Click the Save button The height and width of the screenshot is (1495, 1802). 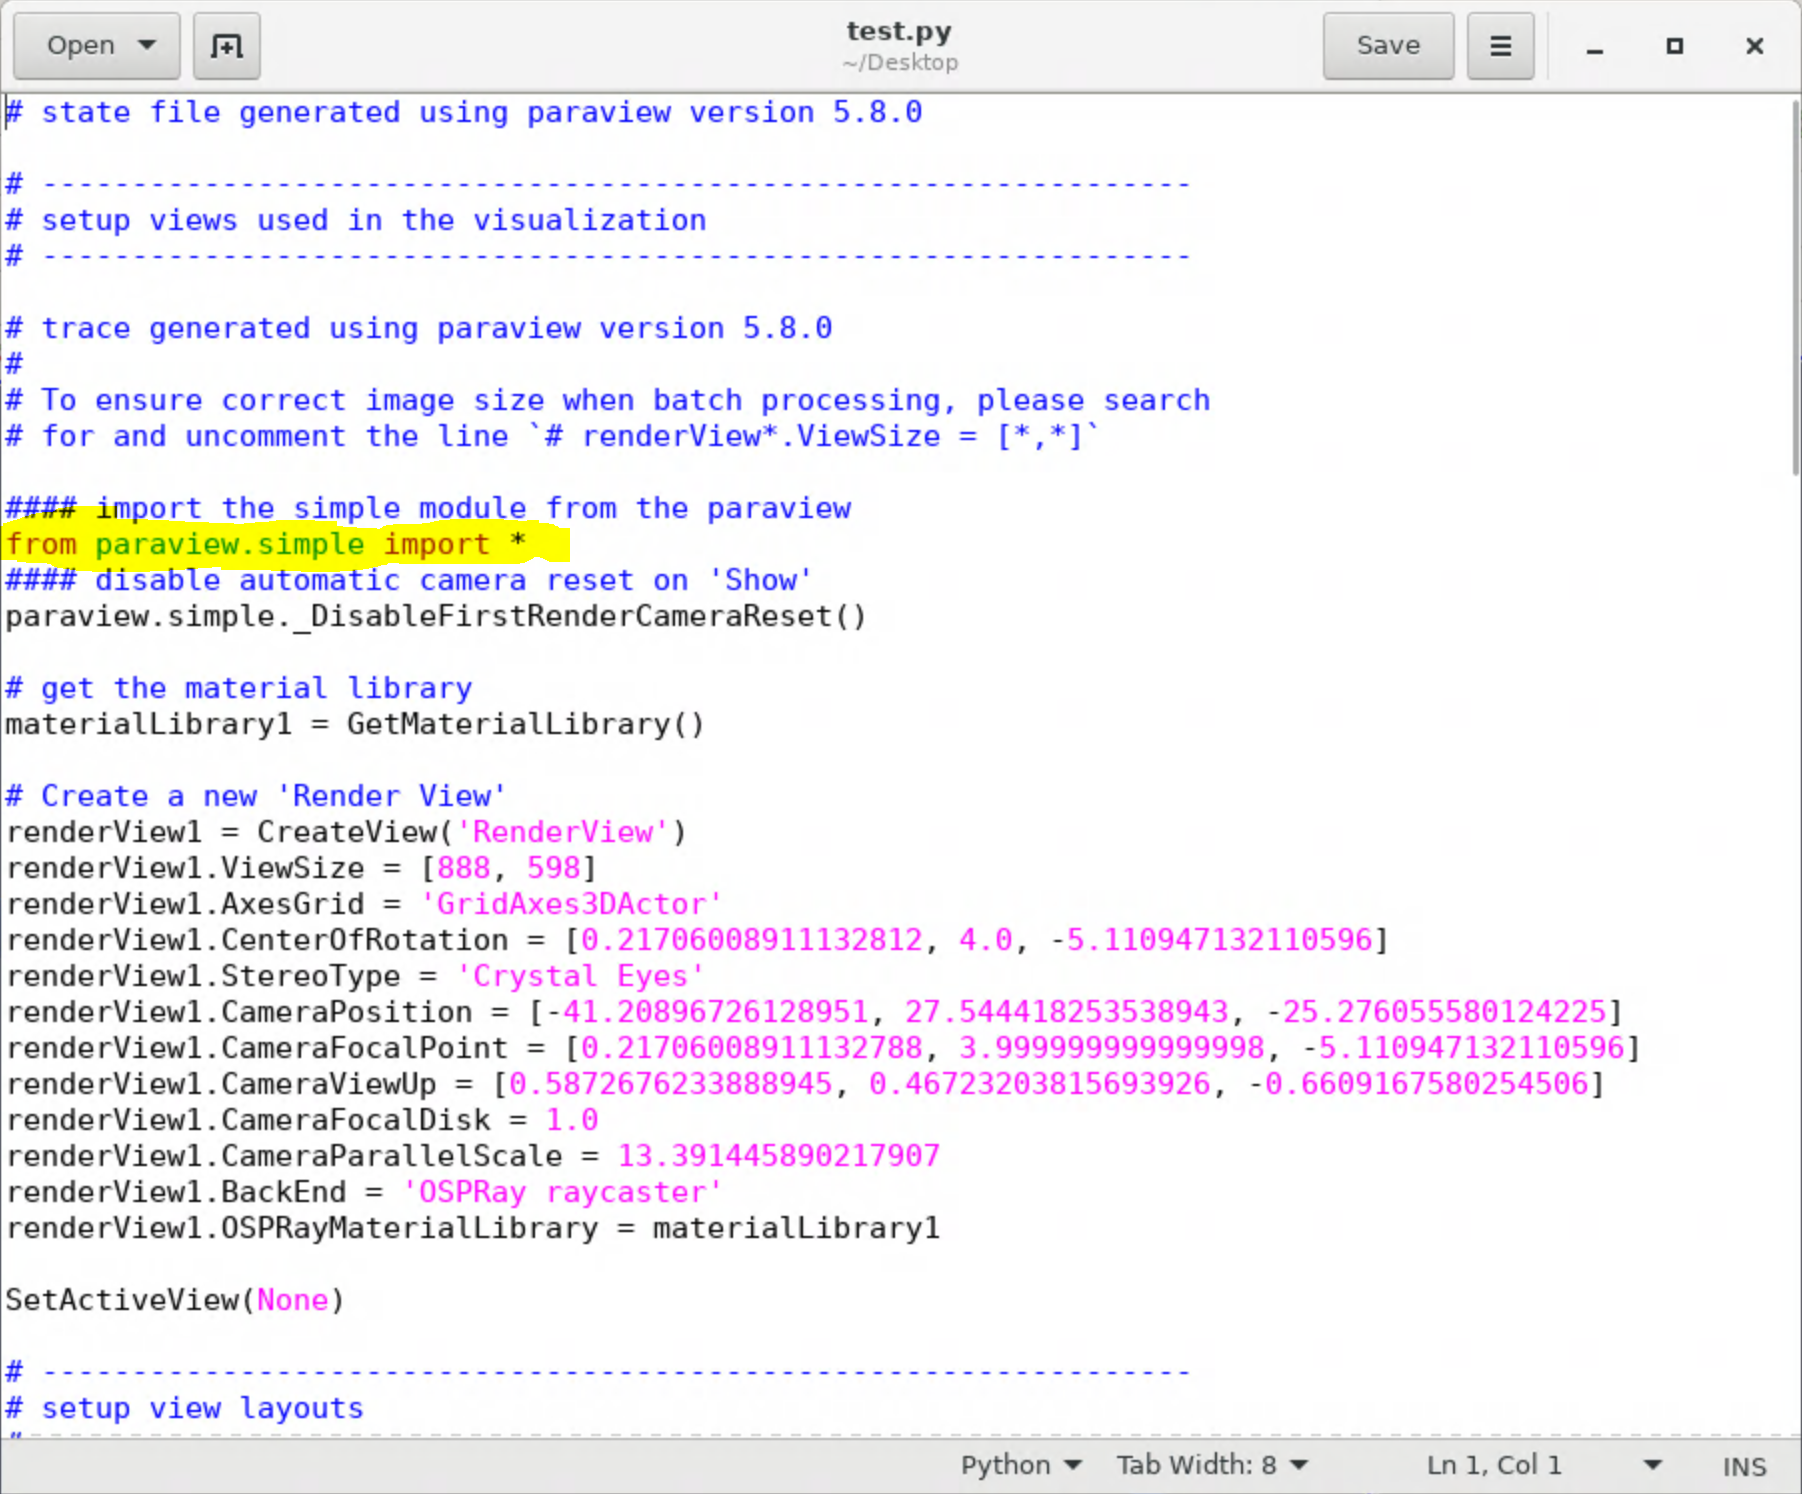pos(1388,46)
